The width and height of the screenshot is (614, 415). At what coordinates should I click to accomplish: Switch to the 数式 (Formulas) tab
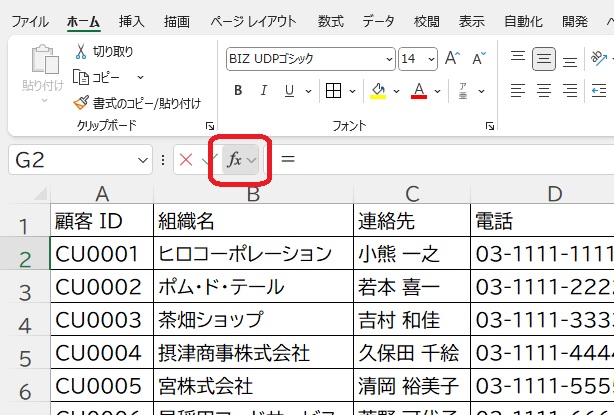[x=330, y=20]
